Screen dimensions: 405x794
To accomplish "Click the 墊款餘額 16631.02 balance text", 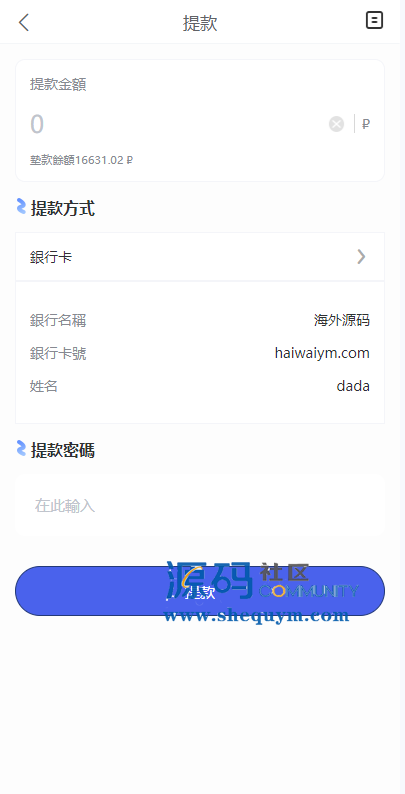I will coord(81,161).
